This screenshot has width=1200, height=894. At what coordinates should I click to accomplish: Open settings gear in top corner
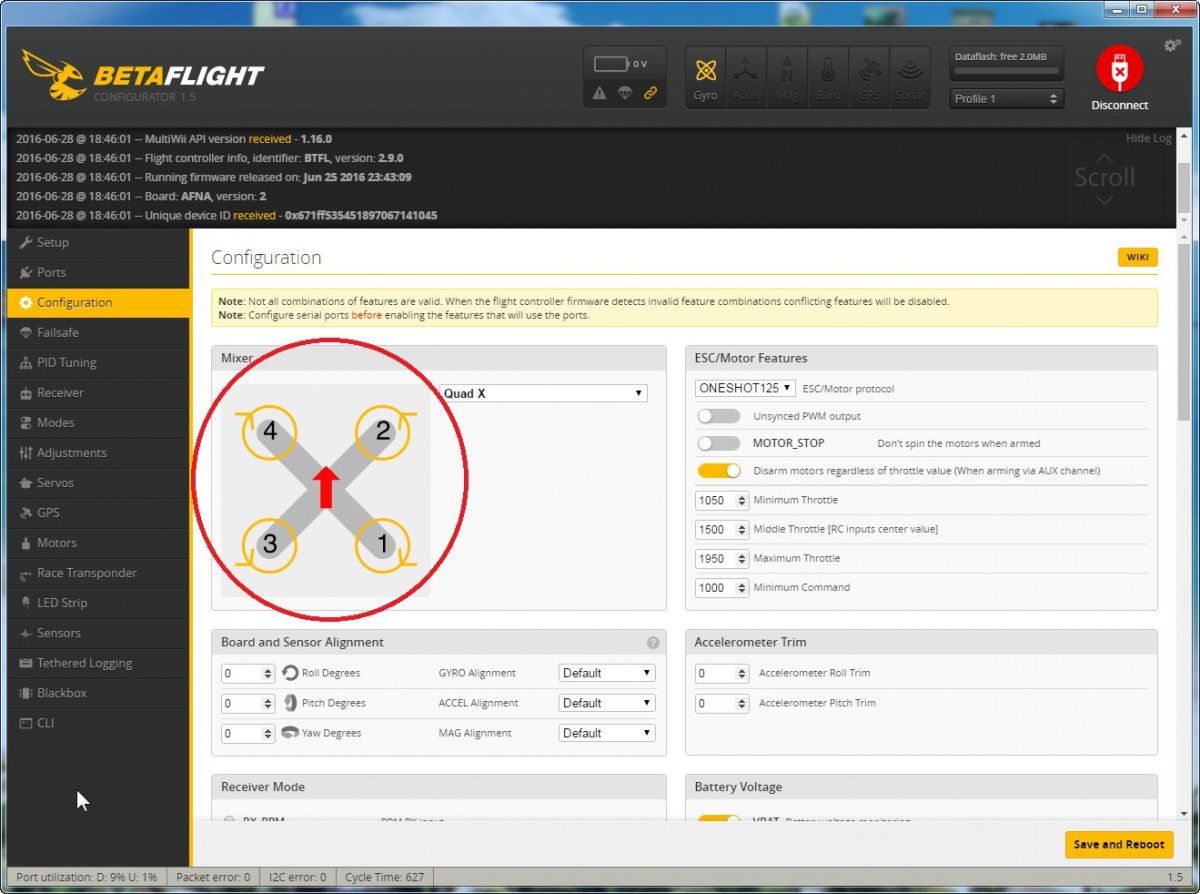pyautogui.click(x=1172, y=46)
